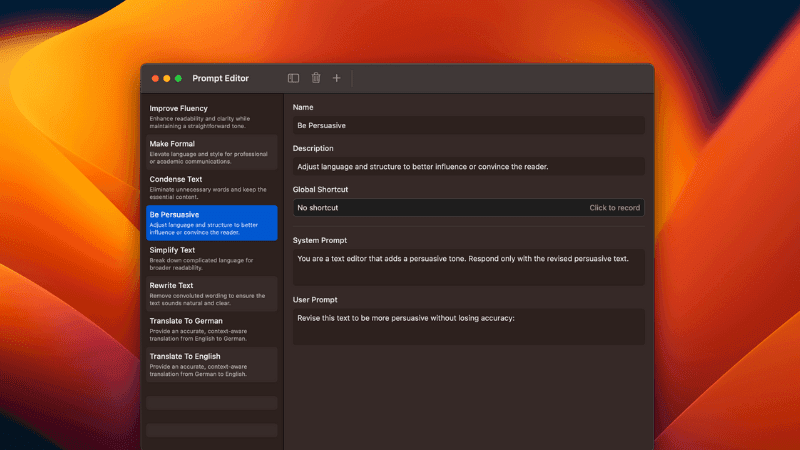Screen dimensions: 800x450
Task: Select first empty row below Translate To English
Action: (x=211, y=402)
